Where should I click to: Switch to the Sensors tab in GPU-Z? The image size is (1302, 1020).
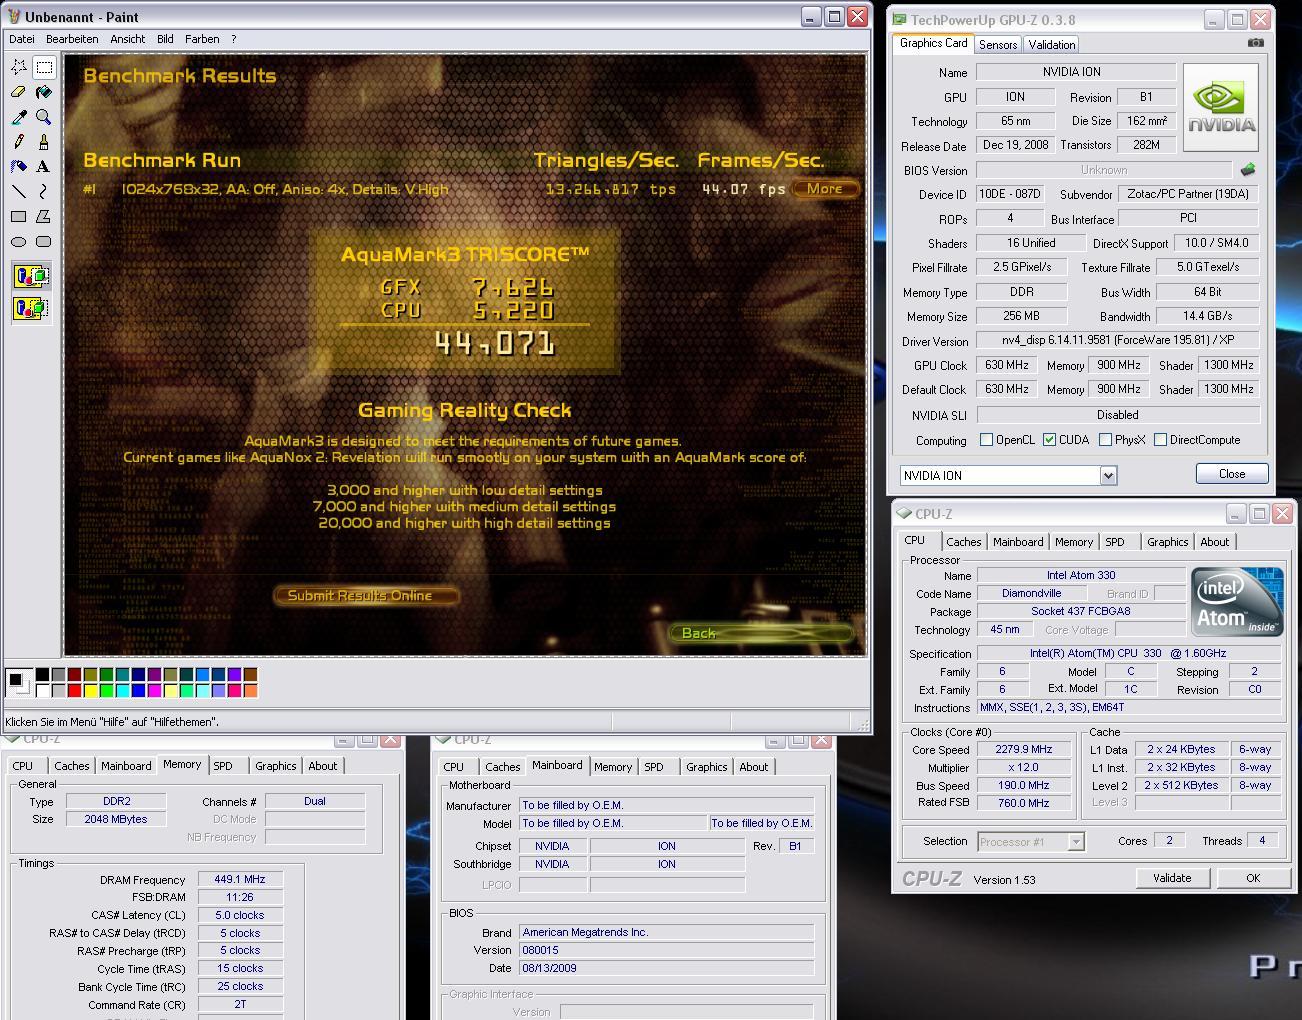click(x=998, y=45)
